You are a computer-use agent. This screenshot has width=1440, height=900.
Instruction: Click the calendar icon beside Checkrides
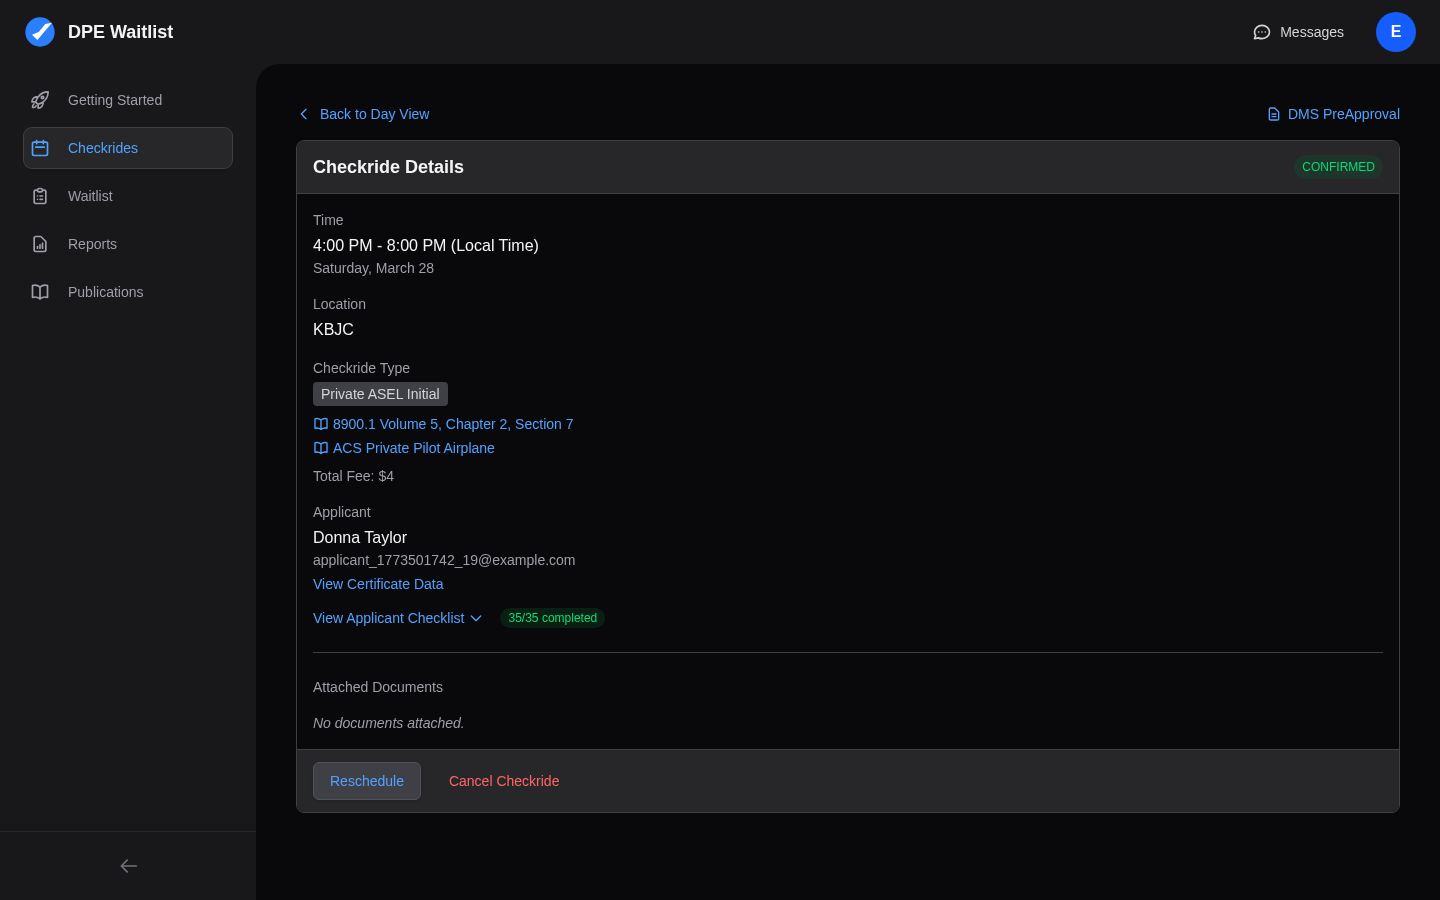click(40, 148)
